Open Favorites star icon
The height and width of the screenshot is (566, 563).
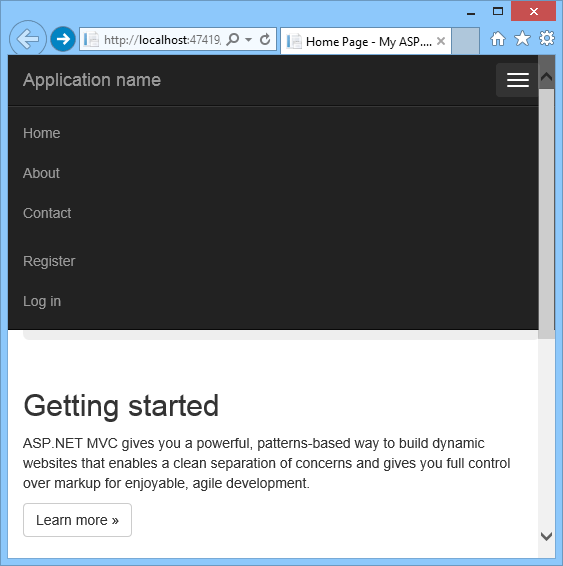pos(522,39)
